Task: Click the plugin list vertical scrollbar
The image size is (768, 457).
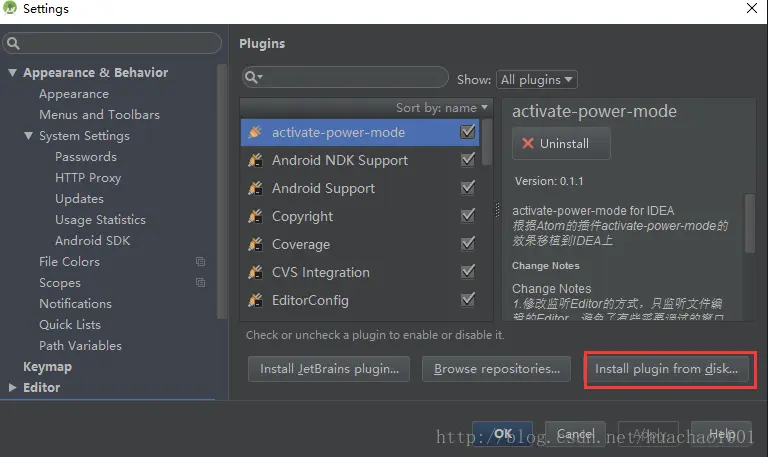Action: point(487,142)
